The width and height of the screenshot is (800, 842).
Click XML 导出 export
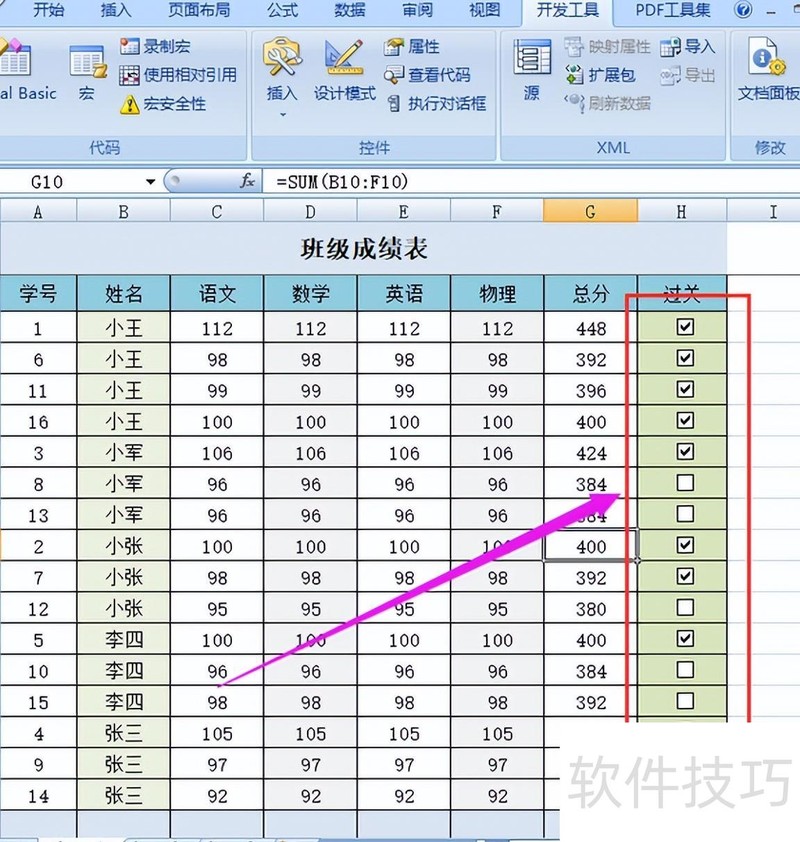[x=687, y=76]
